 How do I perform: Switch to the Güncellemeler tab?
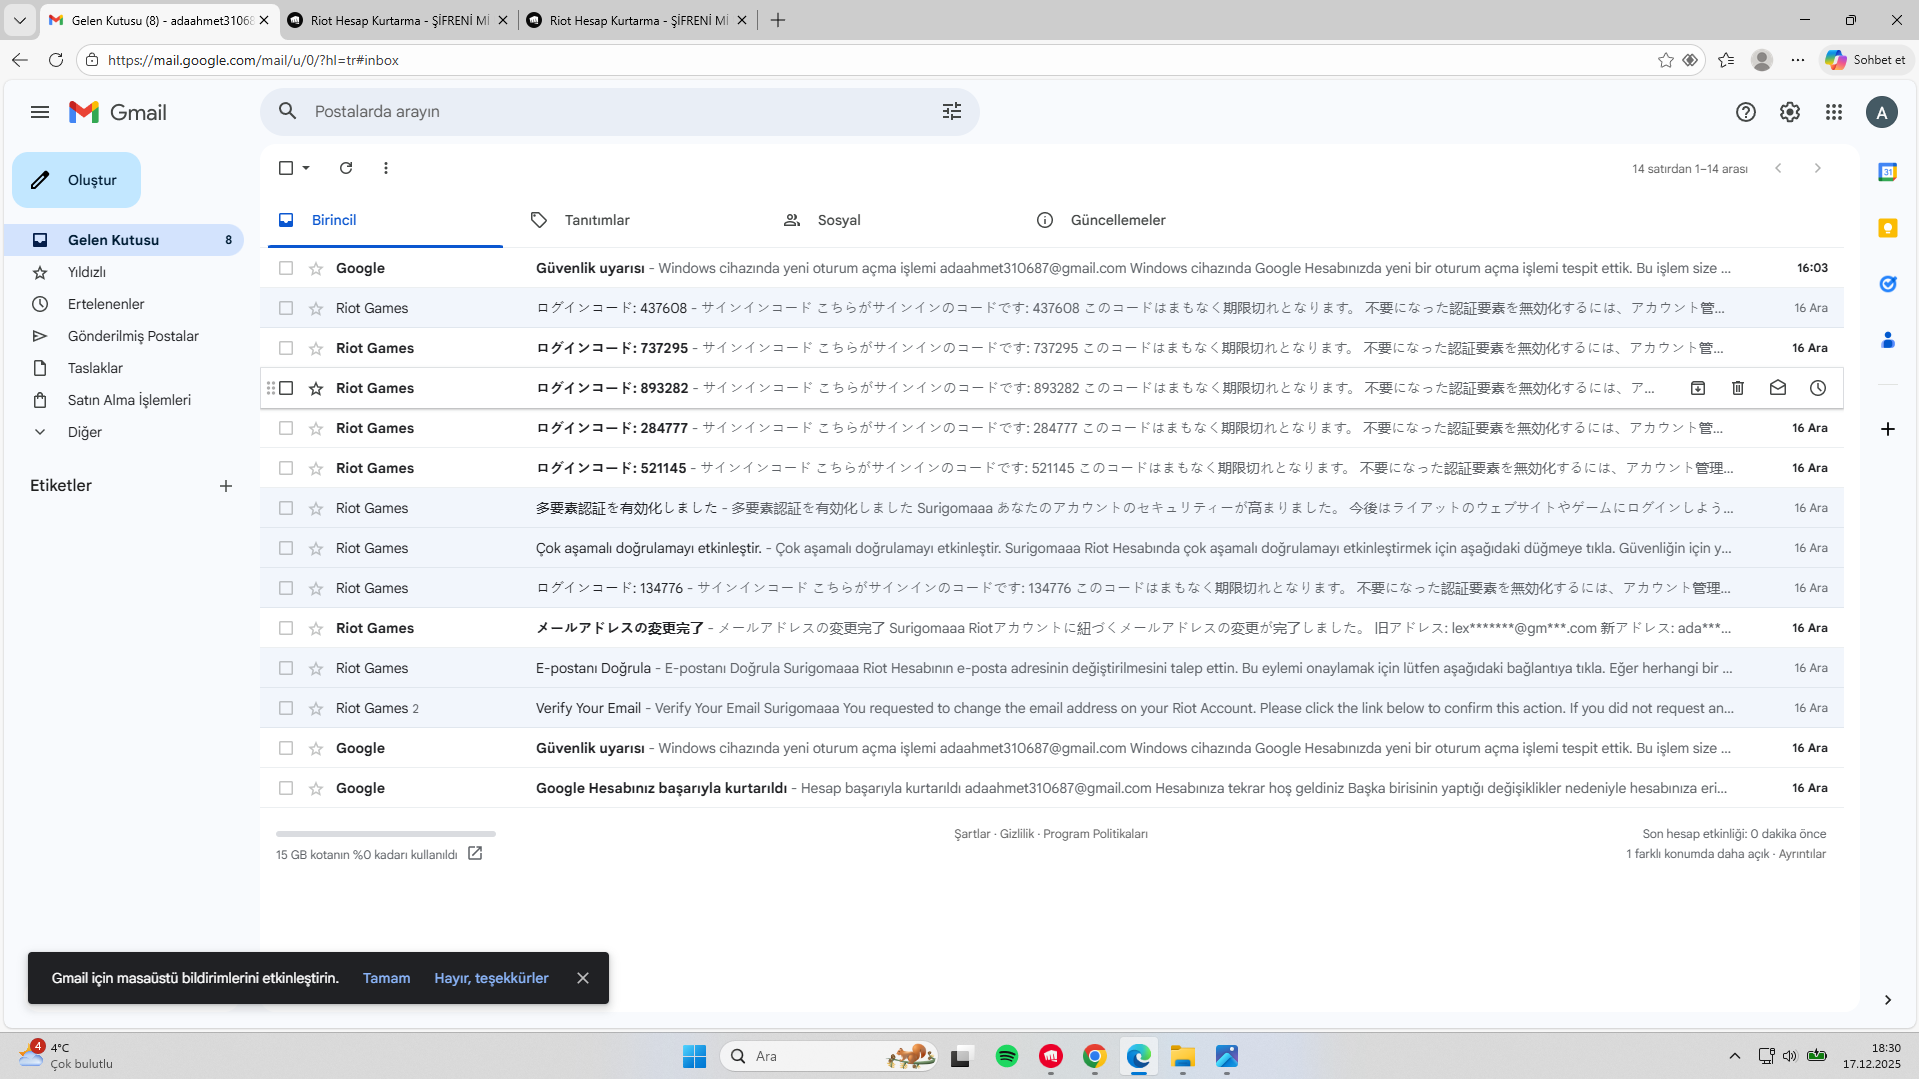tap(1143, 220)
